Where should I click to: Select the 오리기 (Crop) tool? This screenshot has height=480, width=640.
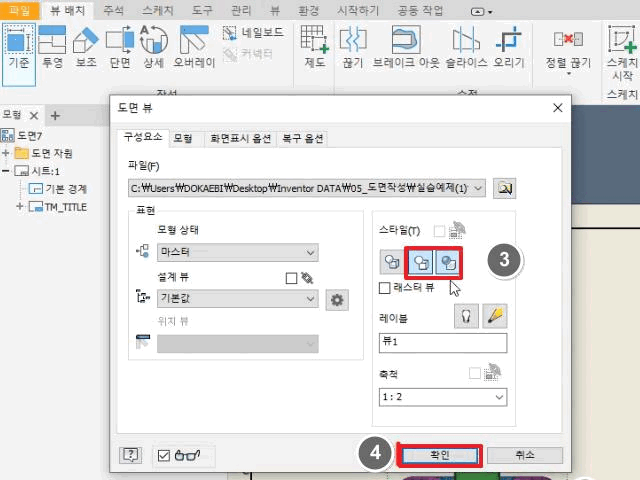point(509,47)
